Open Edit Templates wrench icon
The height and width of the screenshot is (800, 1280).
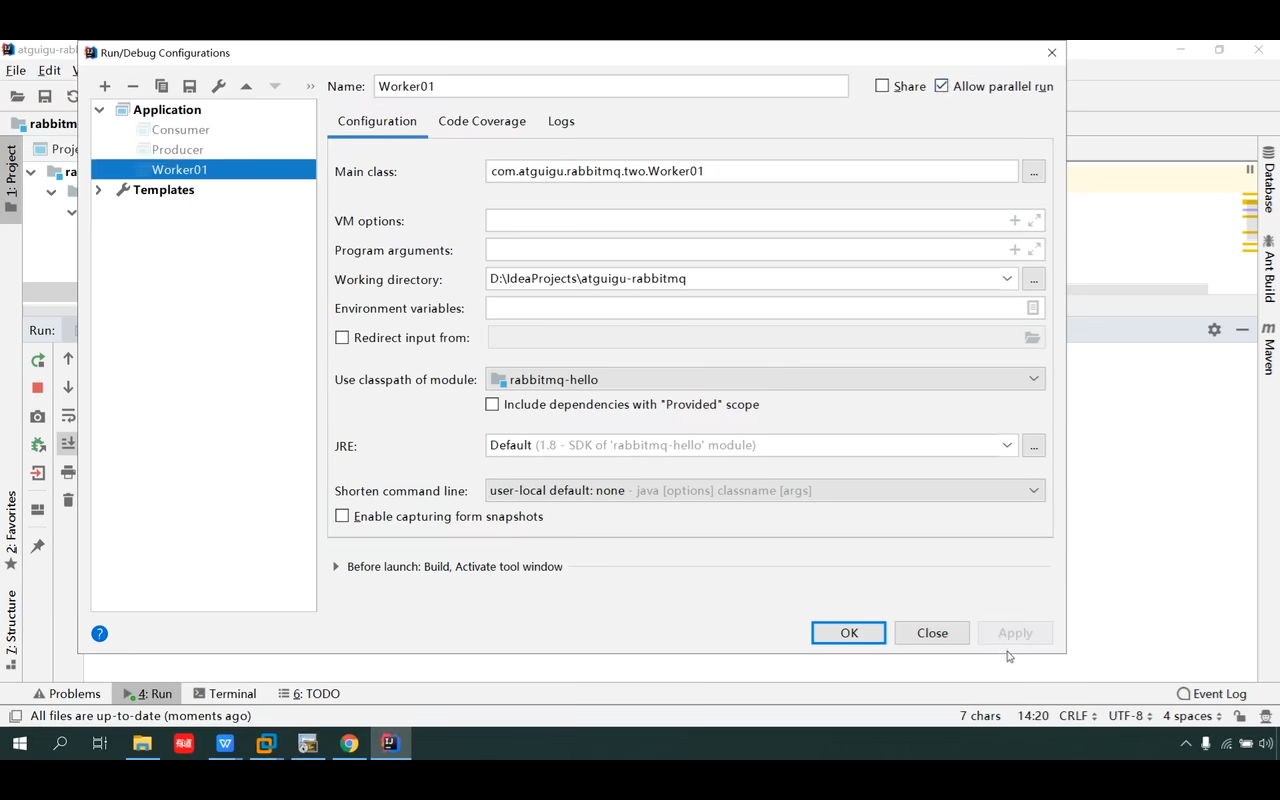coord(218,86)
